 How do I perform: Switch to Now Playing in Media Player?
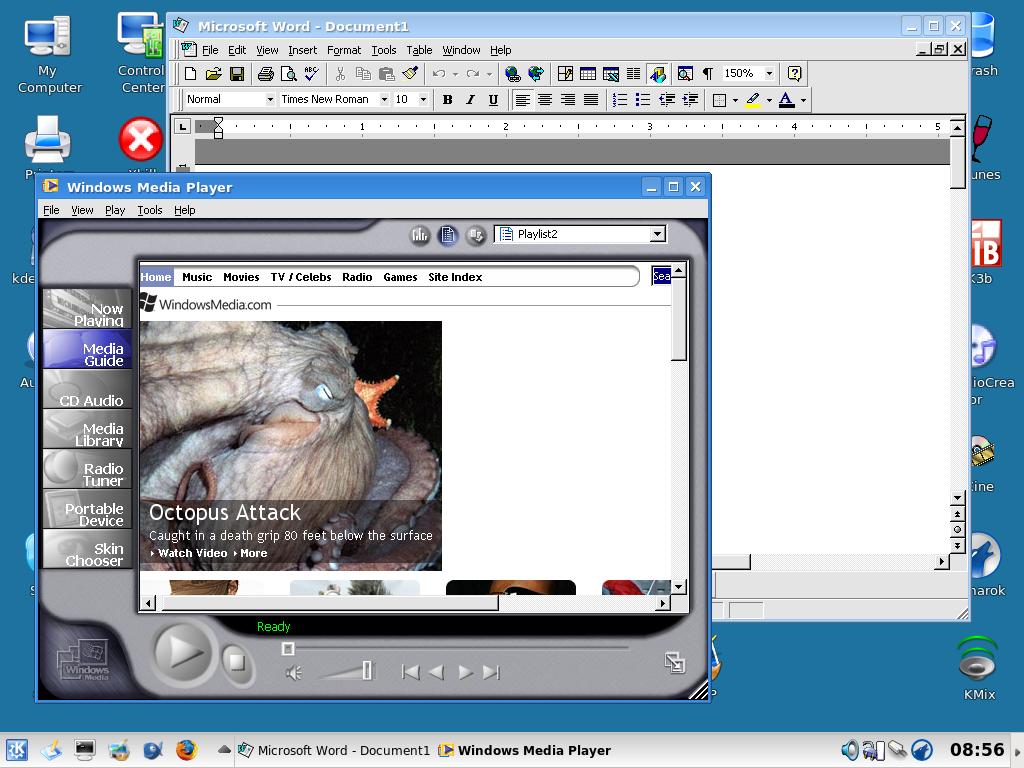tap(87, 309)
